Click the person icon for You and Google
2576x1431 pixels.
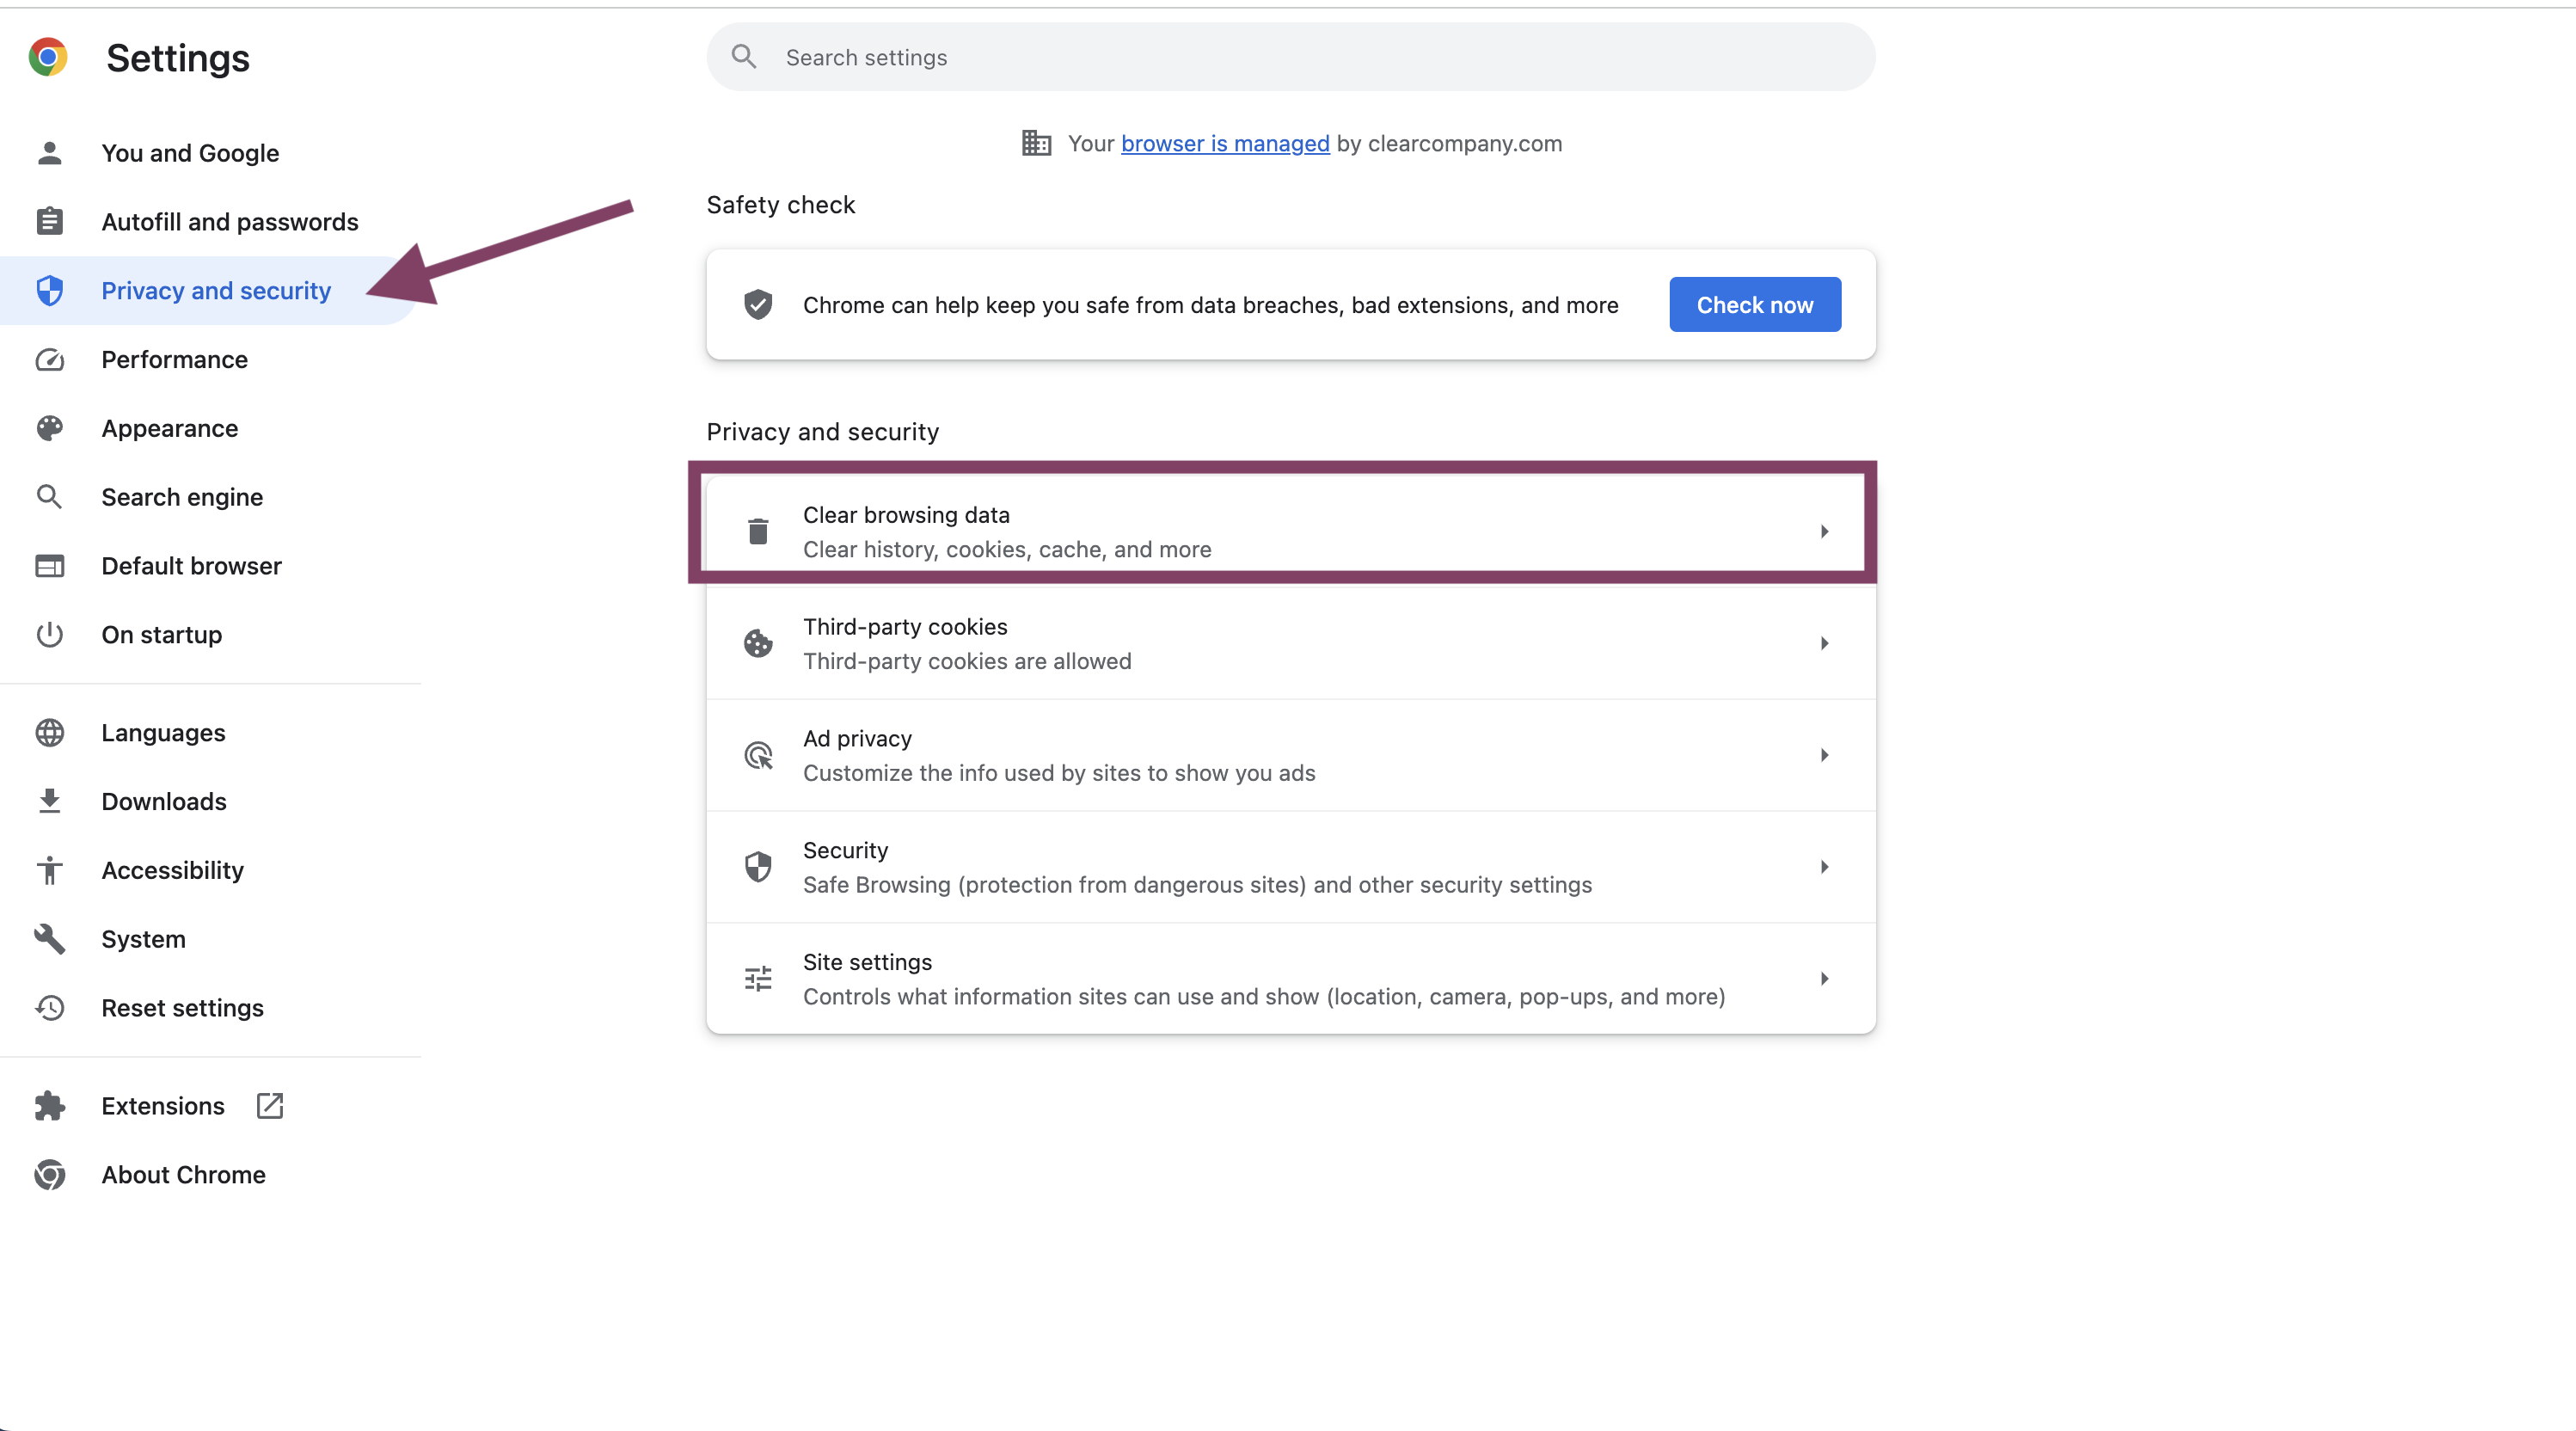click(49, 153)
